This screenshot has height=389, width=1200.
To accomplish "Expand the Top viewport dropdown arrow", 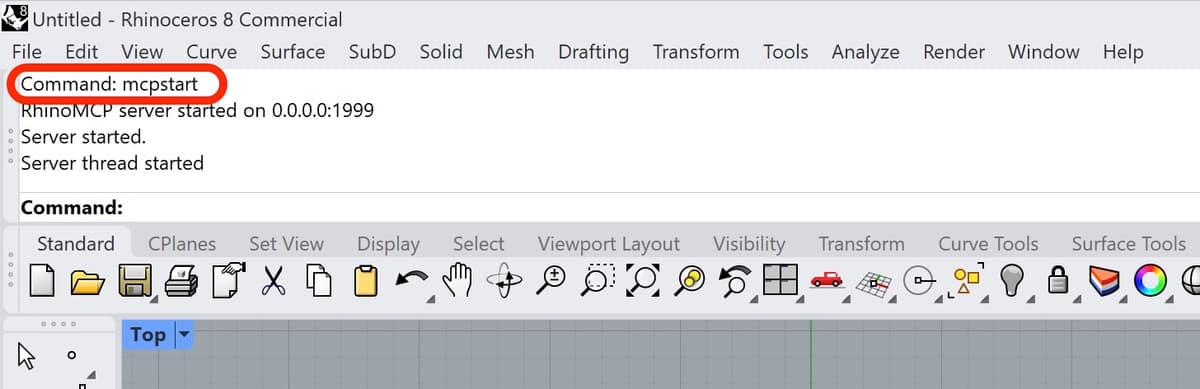I will click(x=182, y=334).
